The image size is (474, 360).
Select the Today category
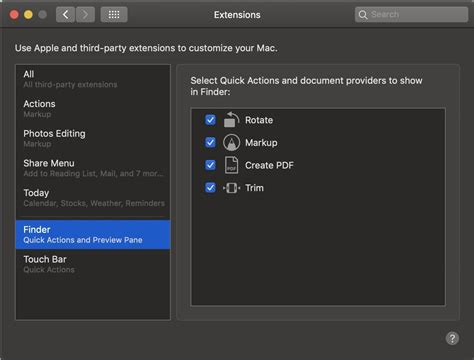pyautogui.click(x=93, y=198)
